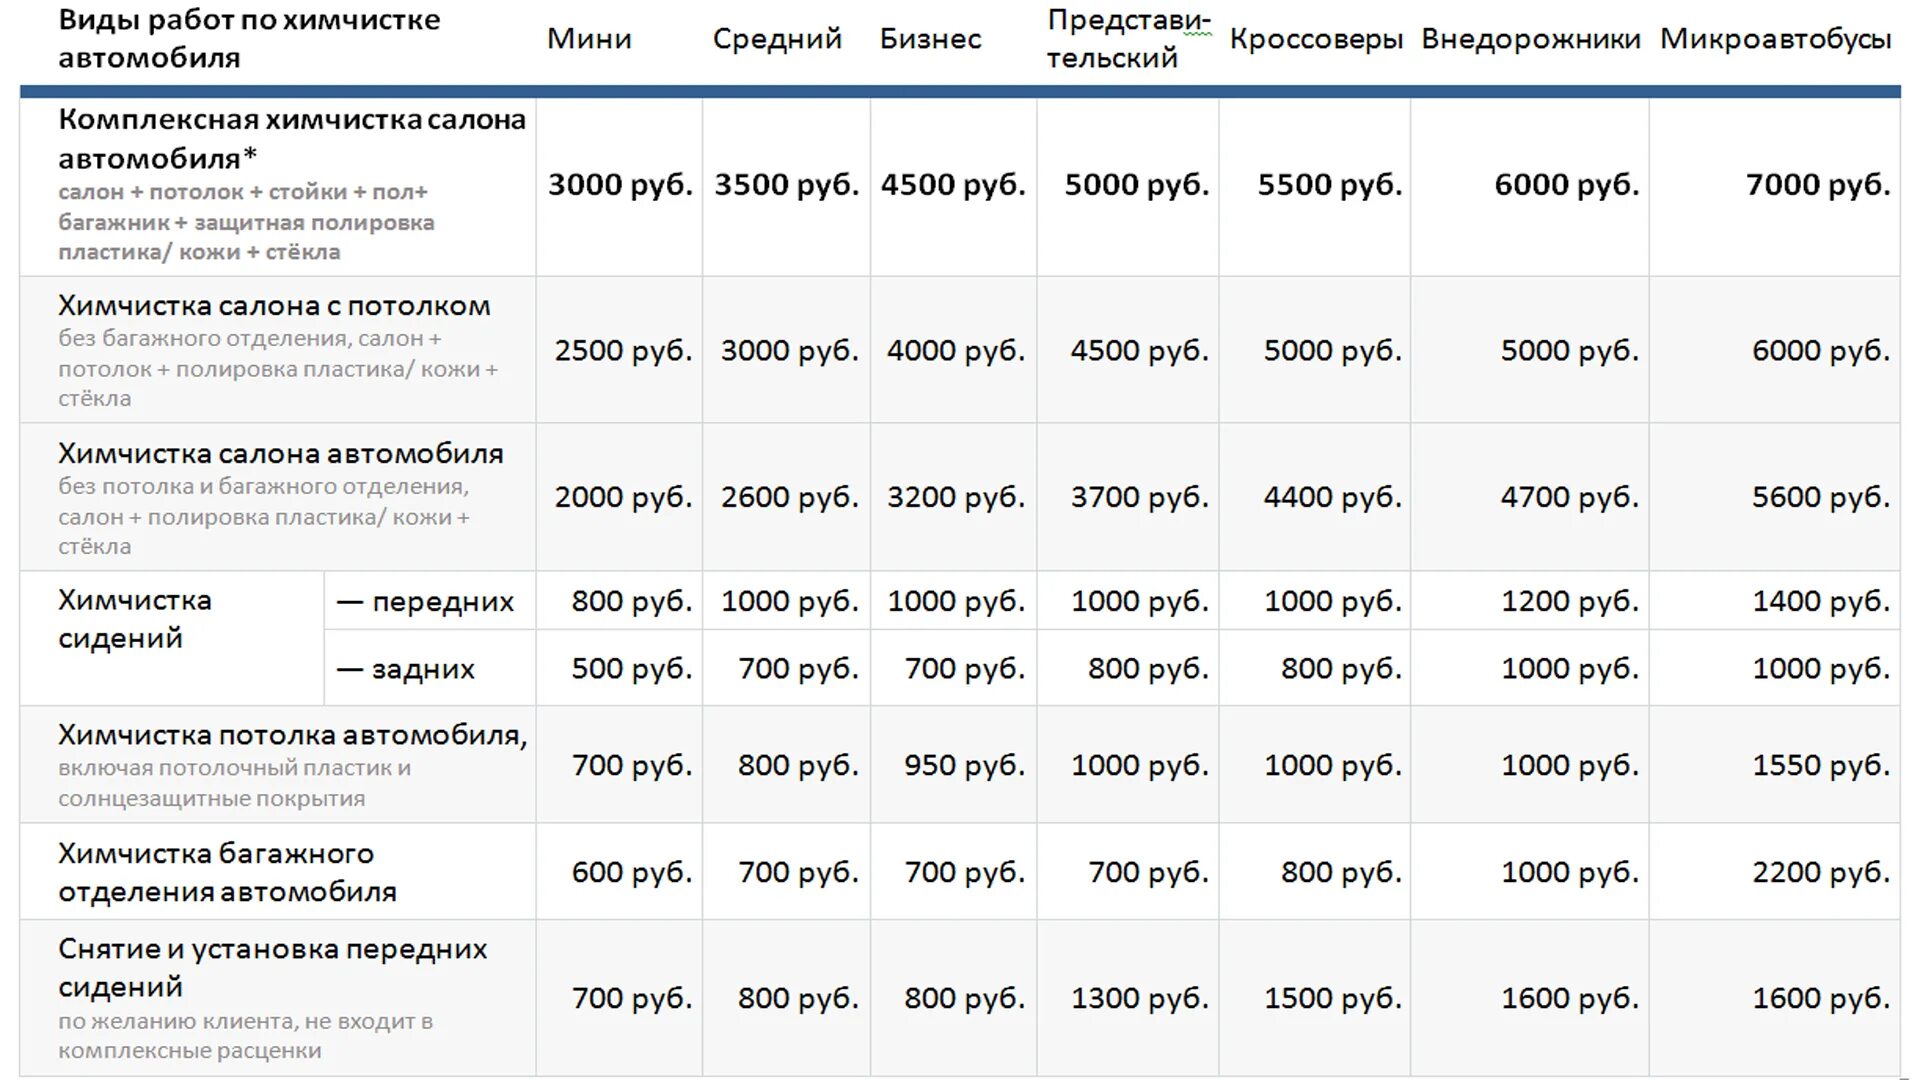Click 'салон + потолок + стойки + пол+' description
Viewport: 1920px width, 1080px height.
point(243,192)
